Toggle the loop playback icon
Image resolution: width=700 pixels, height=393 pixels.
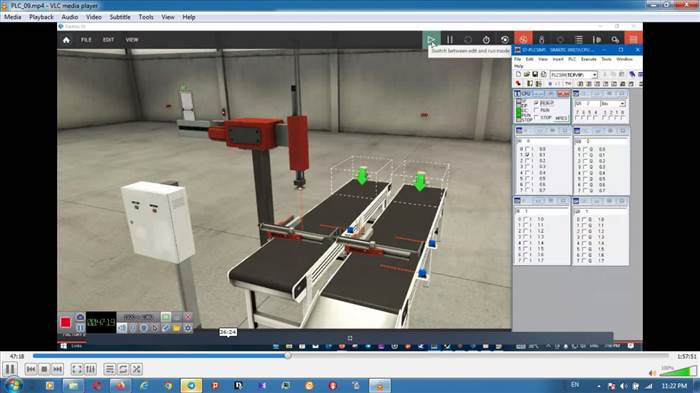coord(123,369)
